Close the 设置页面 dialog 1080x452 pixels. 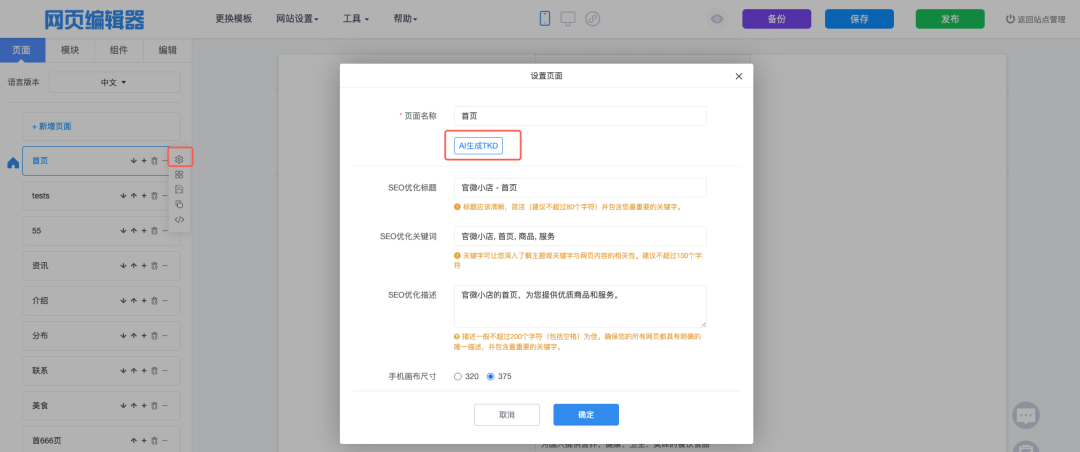(739, 76)
